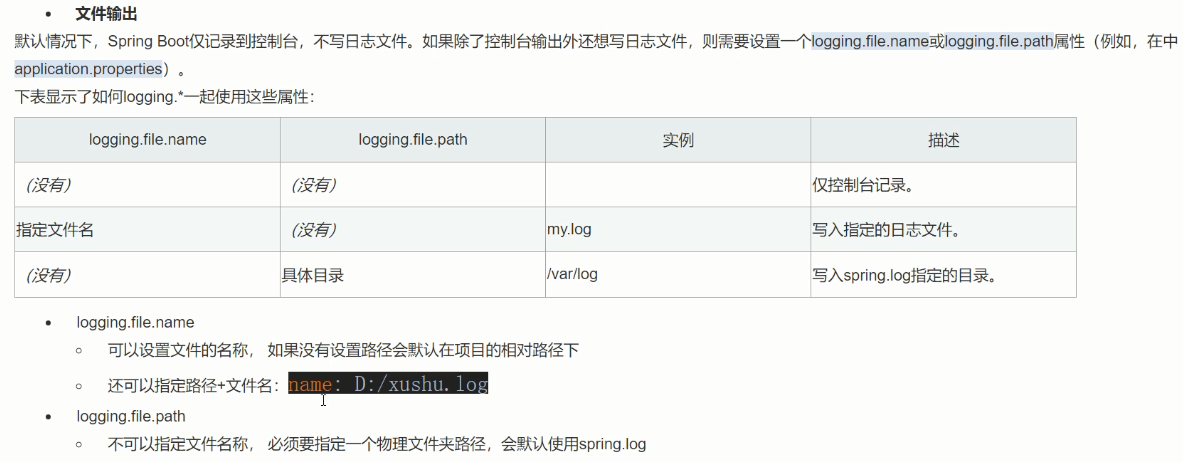The height and width of the screenshot is (462, 1183).
Task: Click the name: D:/xushu.log code snippet
Action: click(388, 384)
